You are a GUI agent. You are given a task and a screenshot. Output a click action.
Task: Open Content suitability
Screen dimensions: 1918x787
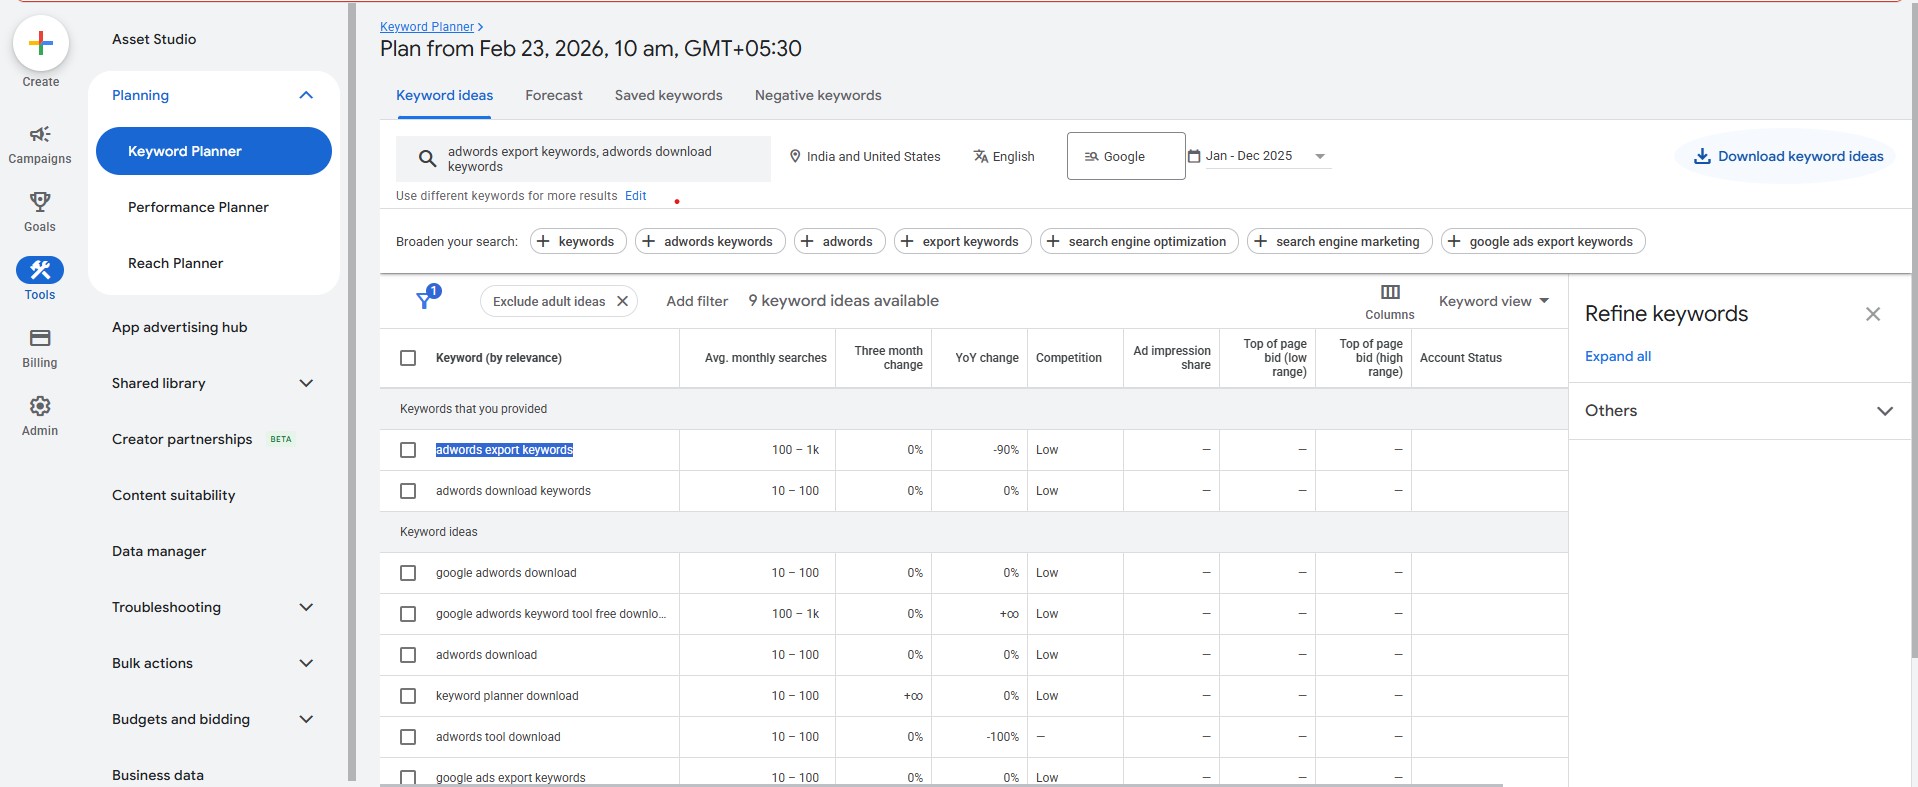(174, 495)
